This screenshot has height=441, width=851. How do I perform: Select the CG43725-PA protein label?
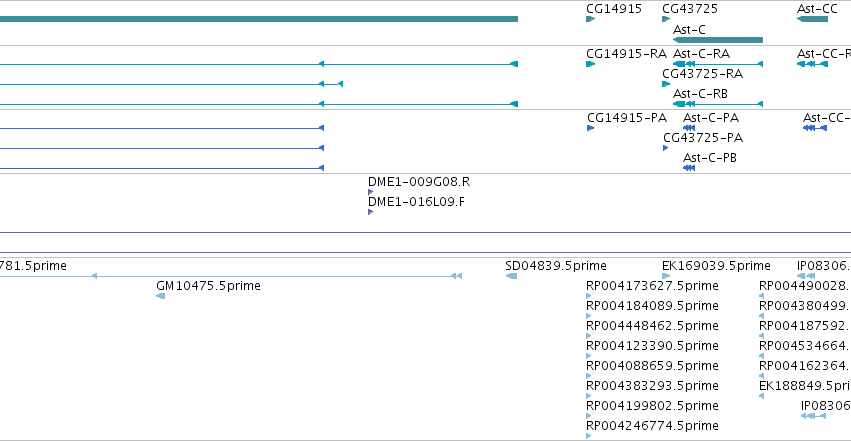(703, 138)
